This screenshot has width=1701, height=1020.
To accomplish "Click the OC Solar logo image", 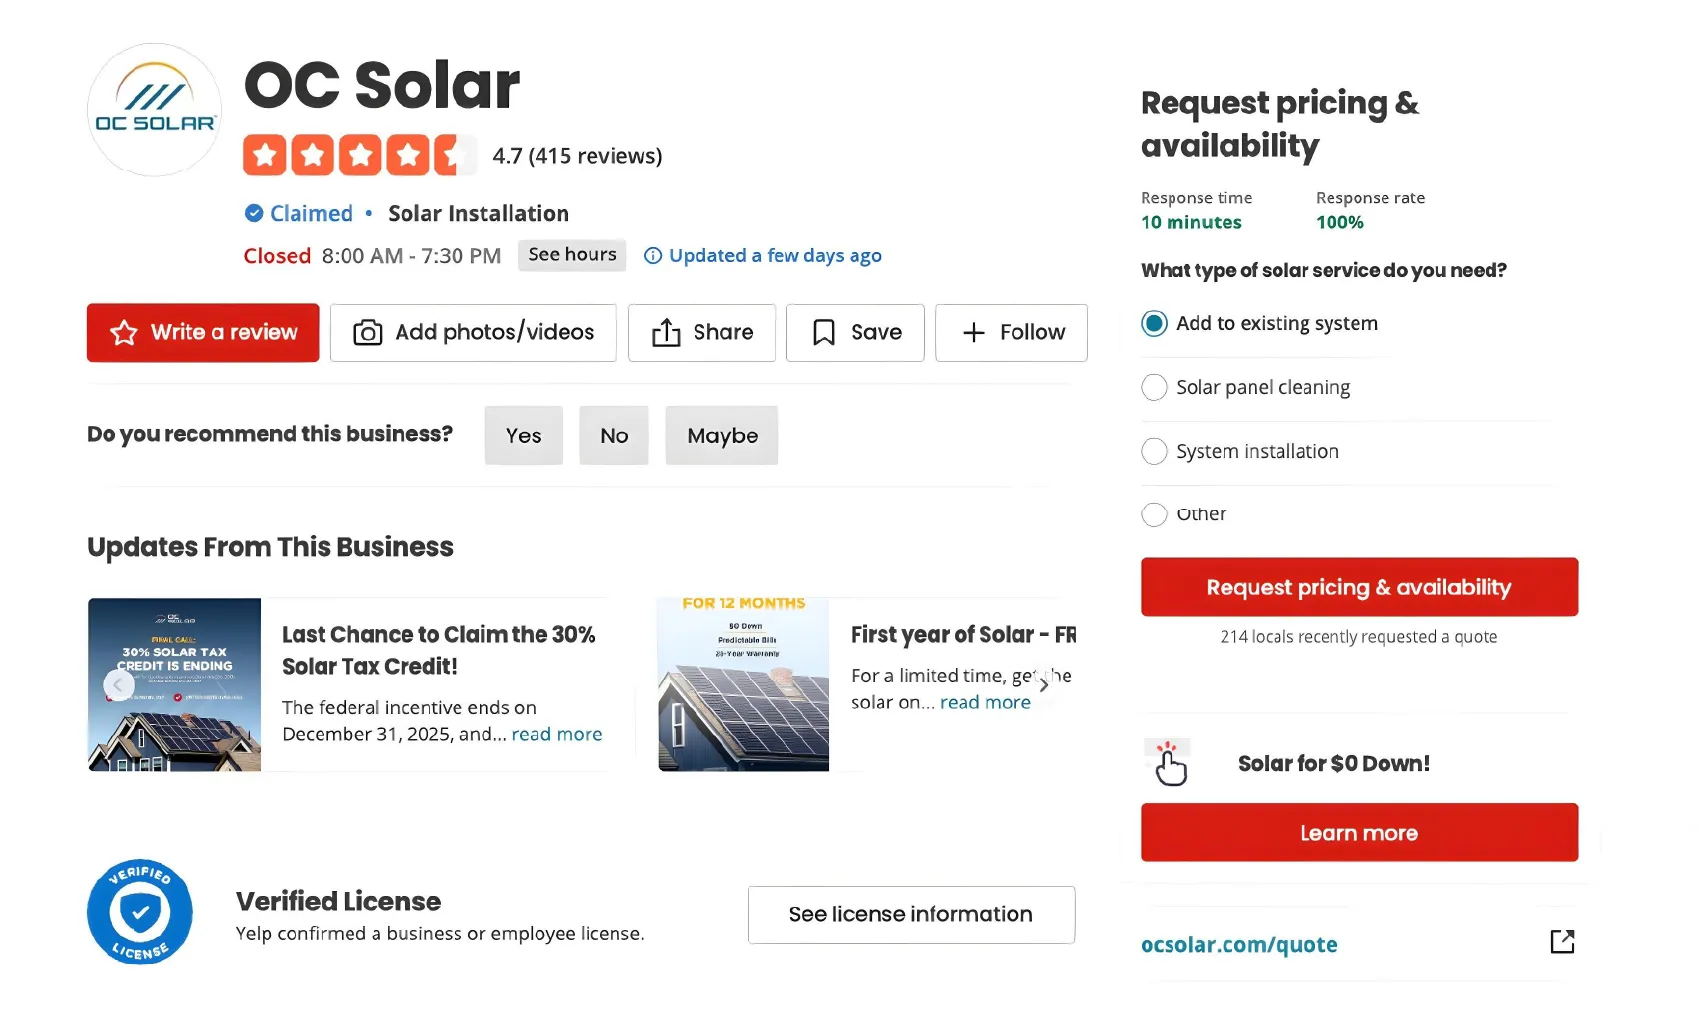I will click(x=153, y=109).
